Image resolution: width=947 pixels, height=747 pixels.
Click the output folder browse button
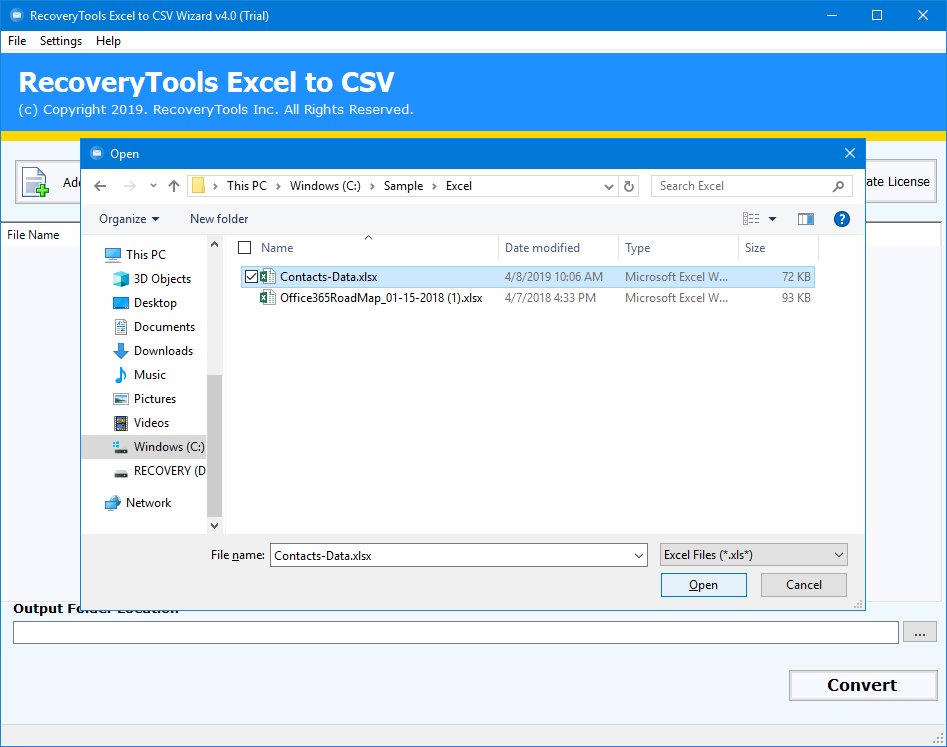pyautogui.click(x=920, y=632)
